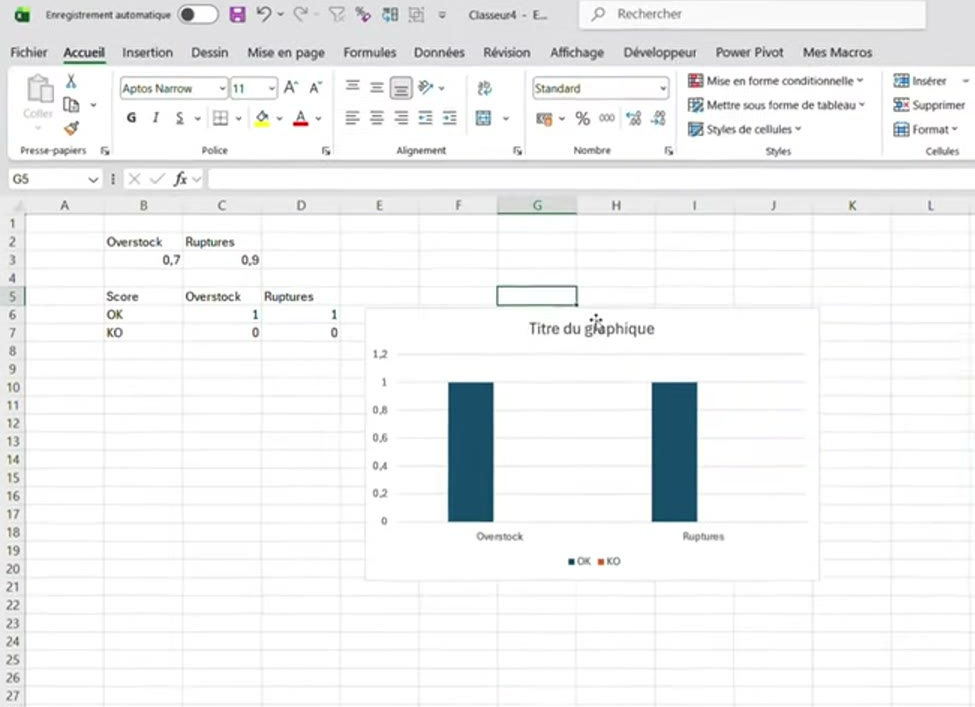Click the Wrap Text icon
This screenshot has width=975, height=707.
[x=484, y=88]
